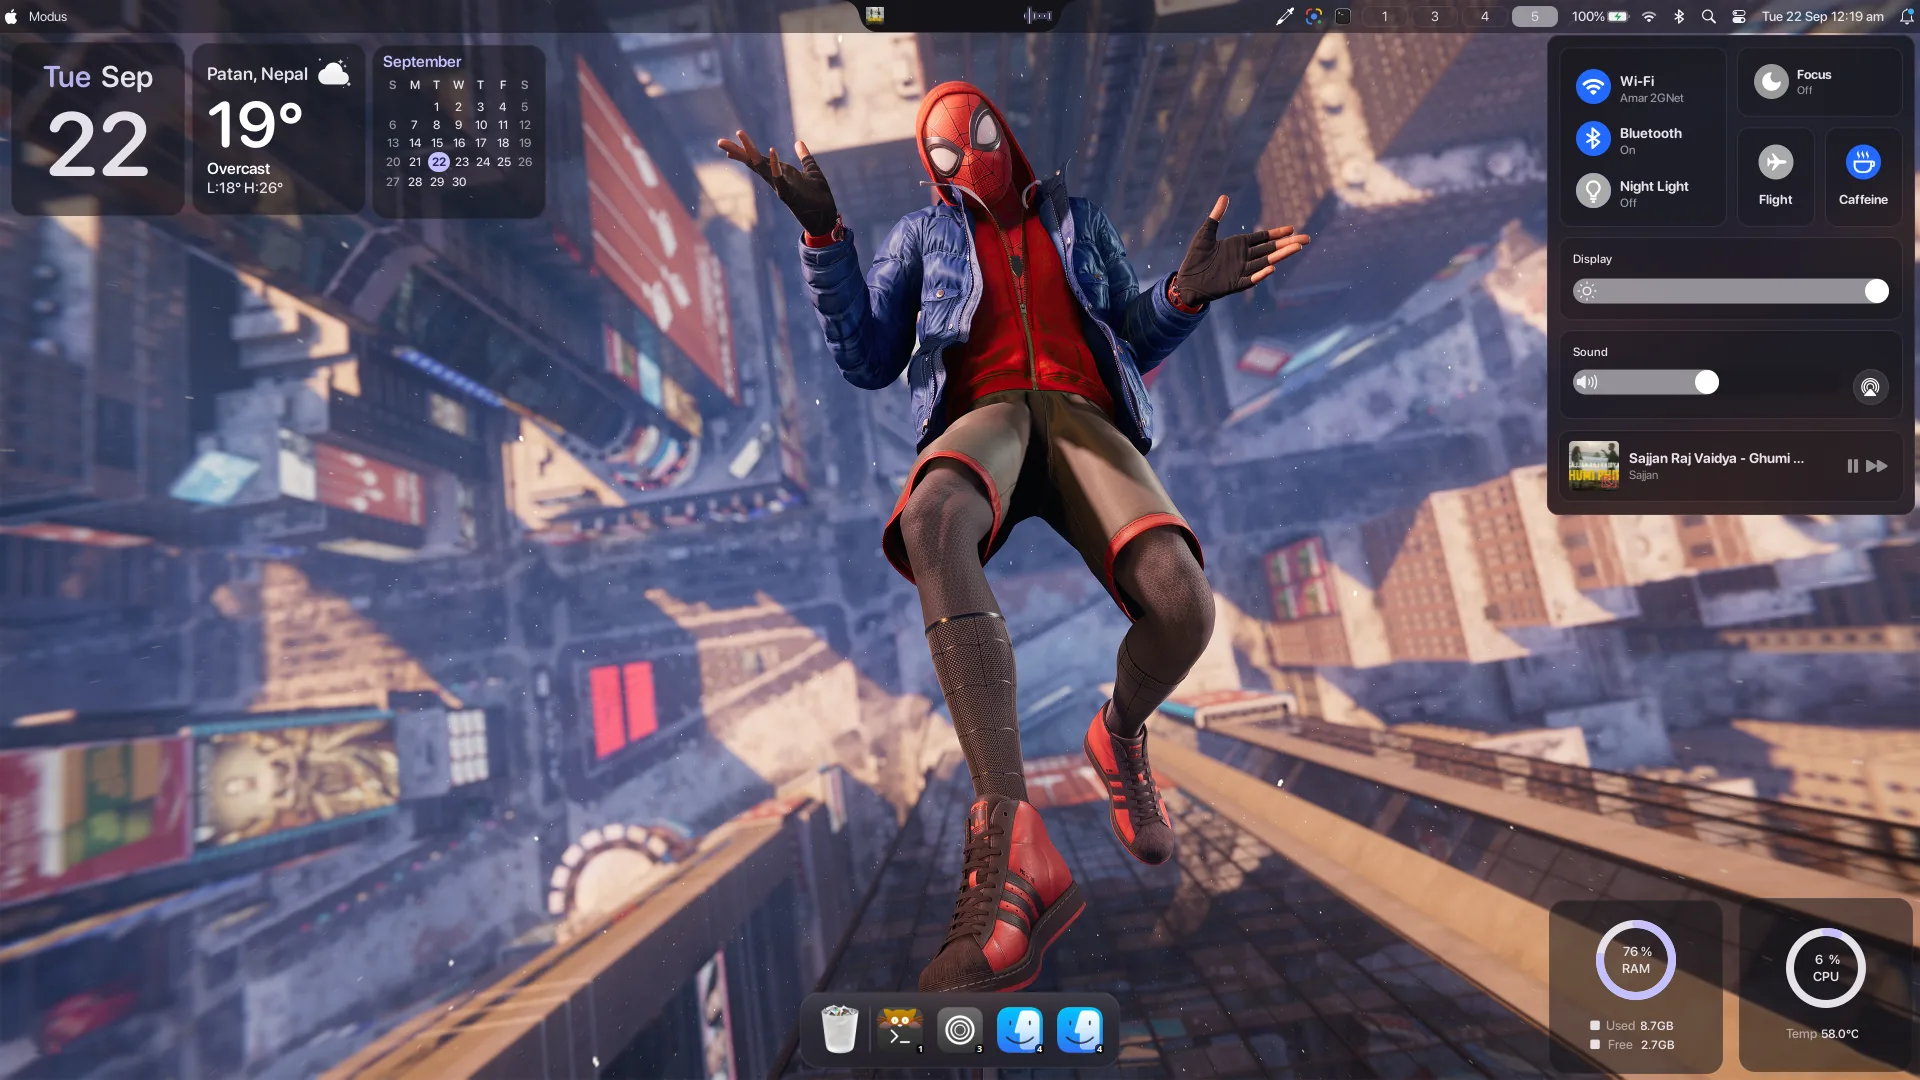The image size is (1920, 1080).
Task: Open the notifications bell
Action: [x=1906, y=16]
